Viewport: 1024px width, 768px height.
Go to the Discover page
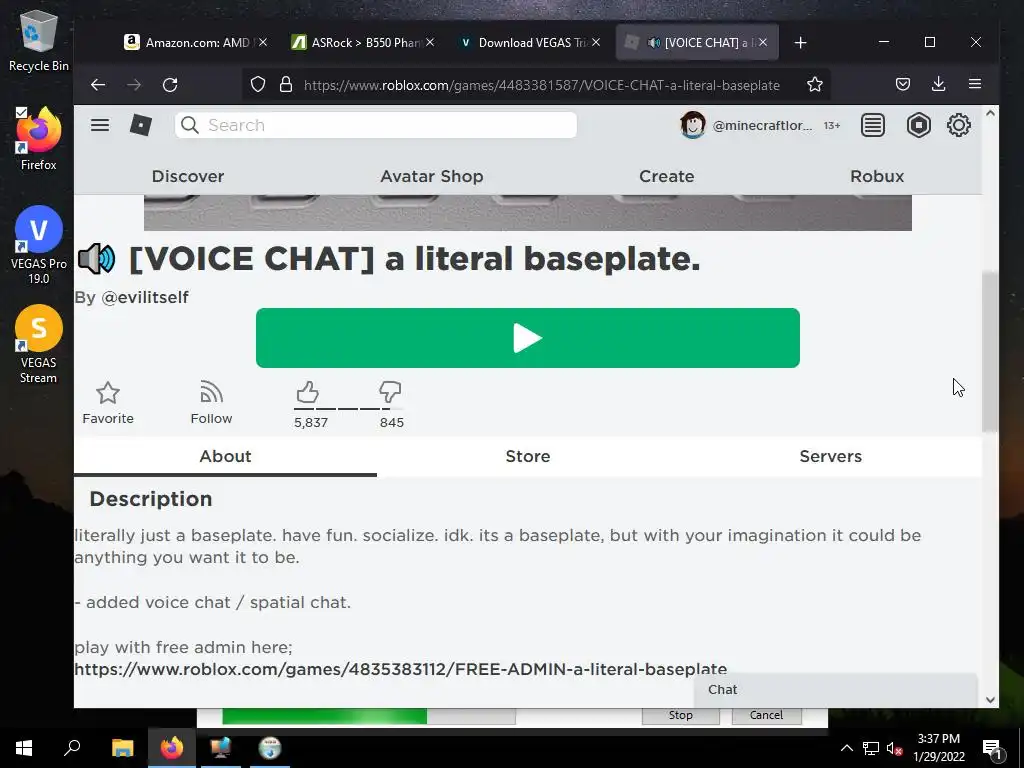[188, 176]
